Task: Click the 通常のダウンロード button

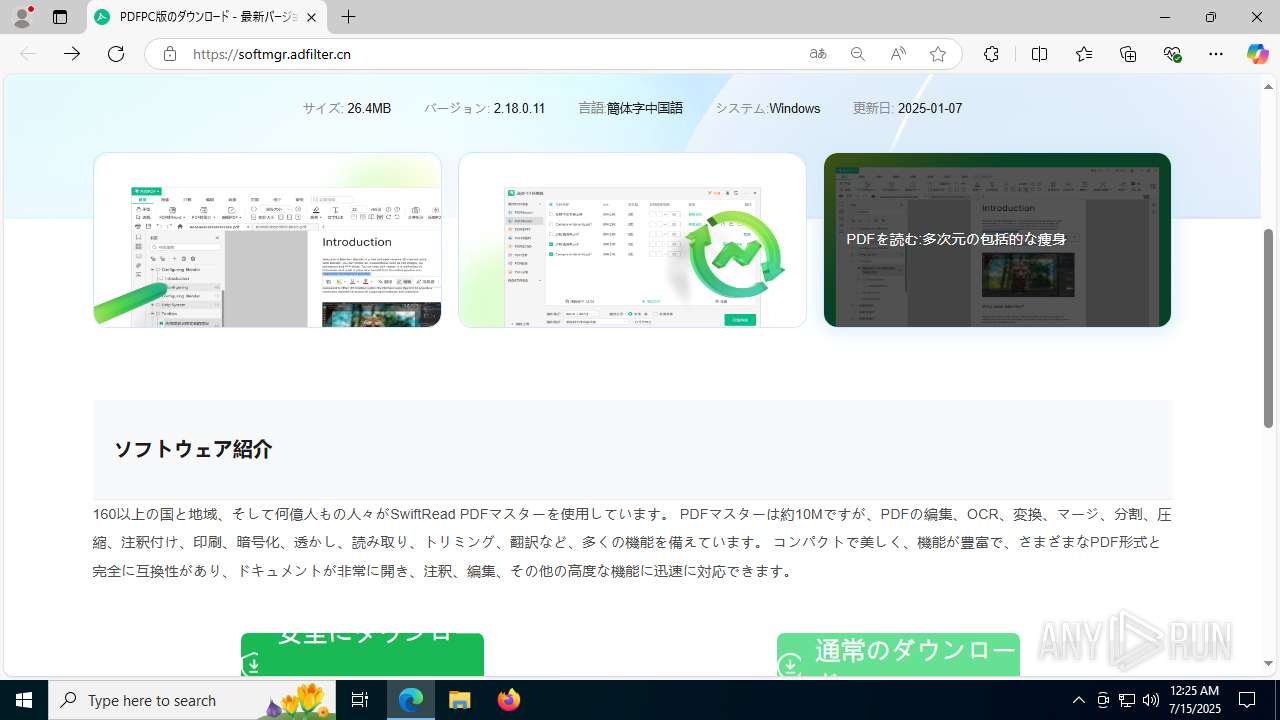Action: pyautogui.click(x=898, y=654)
